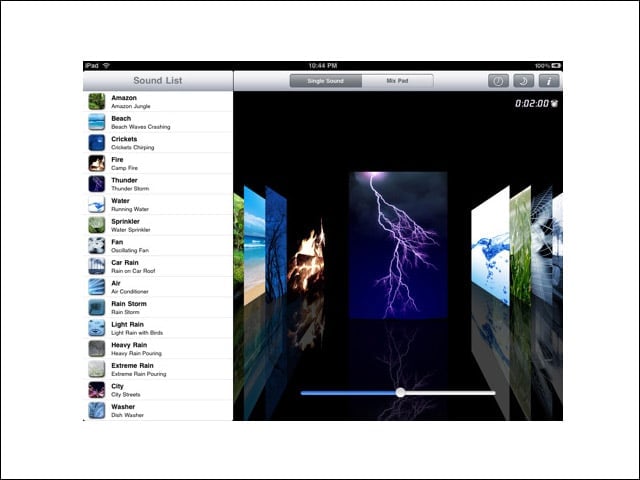Click the unfilled right part of volume slider
The height and width of the screenshot is (480, 640).
point(451,393)
